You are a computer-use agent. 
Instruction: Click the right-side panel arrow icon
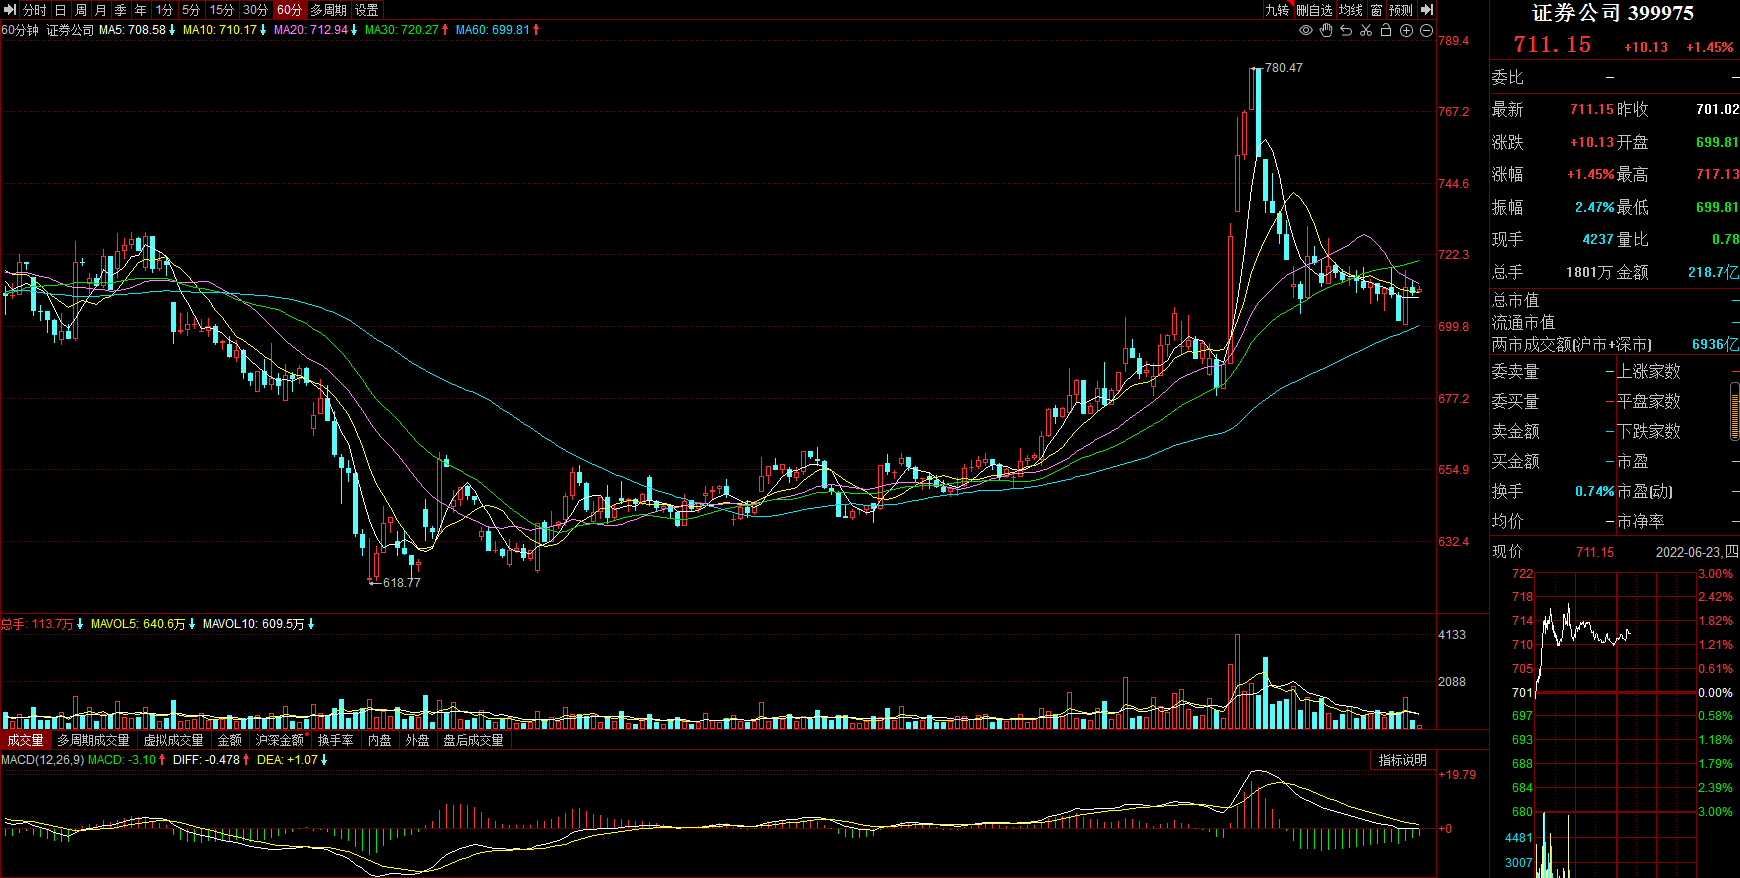click(1427, 10)
